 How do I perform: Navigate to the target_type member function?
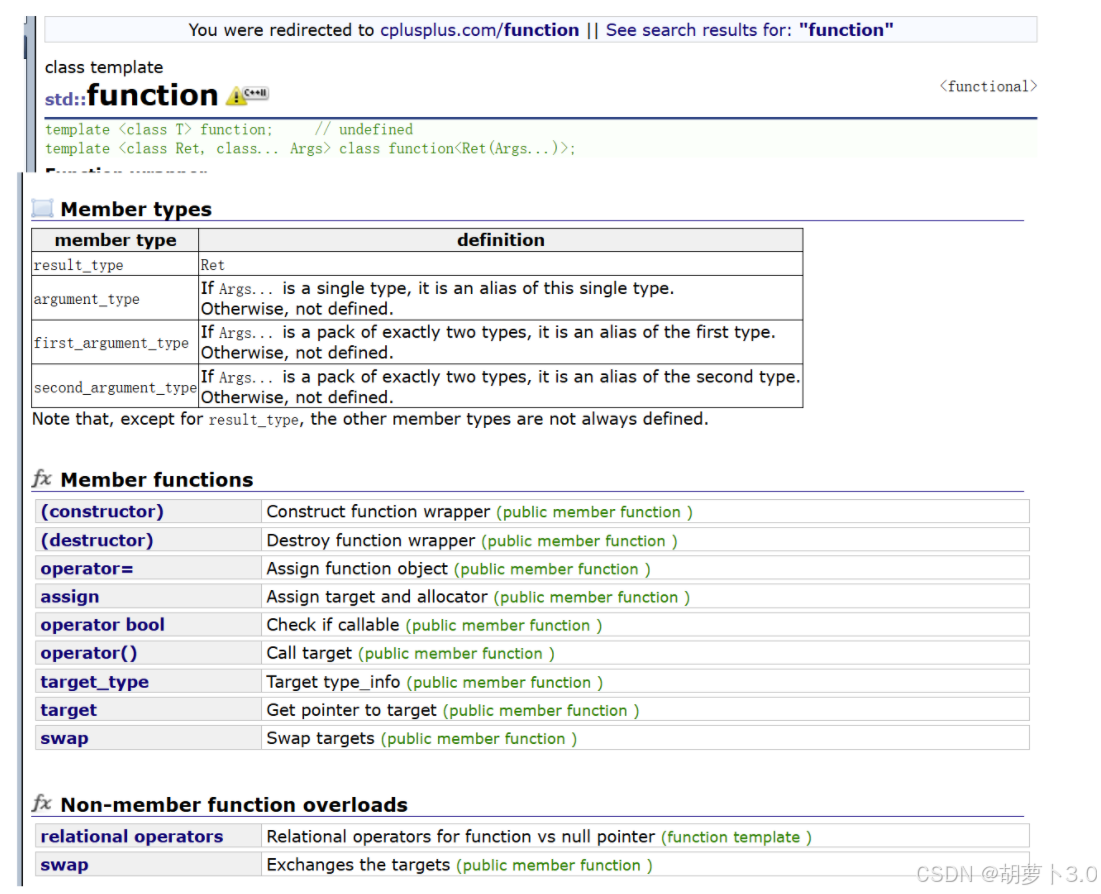(95, 682)
